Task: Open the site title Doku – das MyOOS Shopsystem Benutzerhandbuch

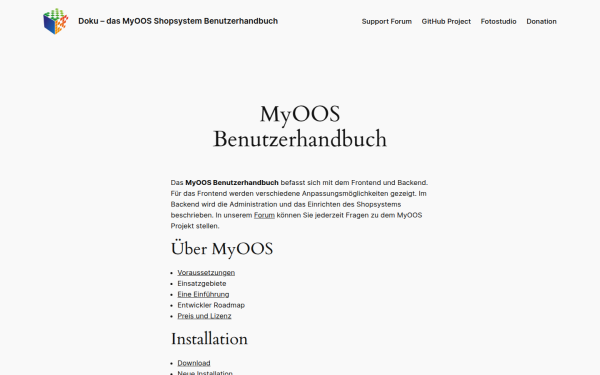Action: 178,21
